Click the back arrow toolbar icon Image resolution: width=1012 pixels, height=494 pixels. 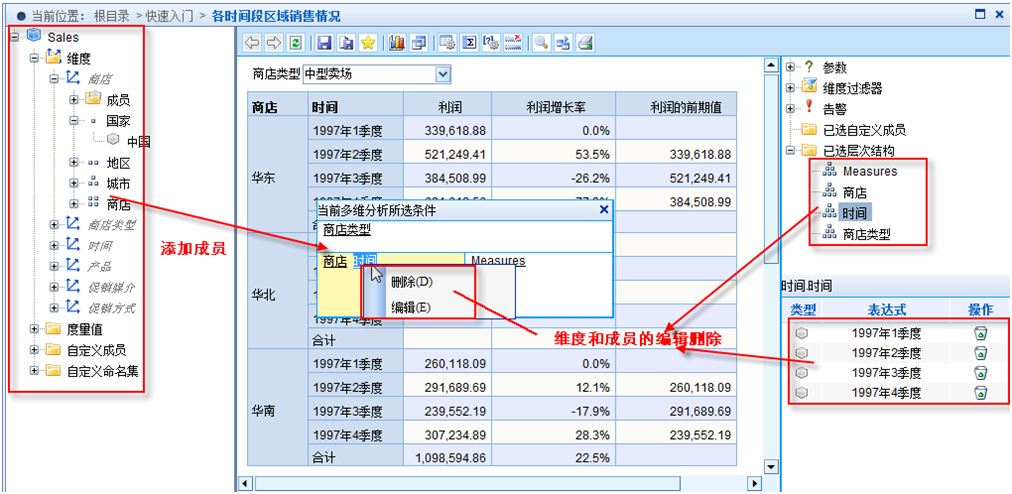(254, 43)
